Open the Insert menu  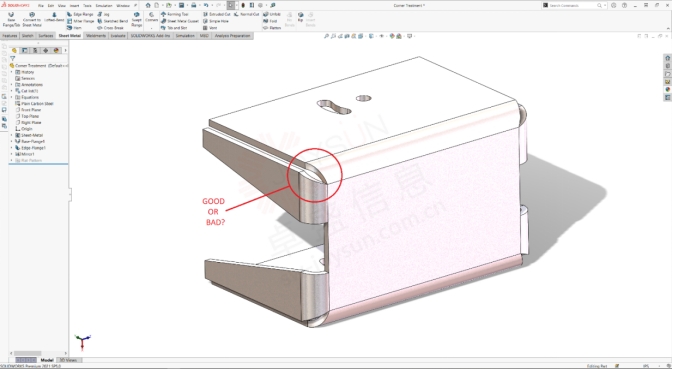74,6
